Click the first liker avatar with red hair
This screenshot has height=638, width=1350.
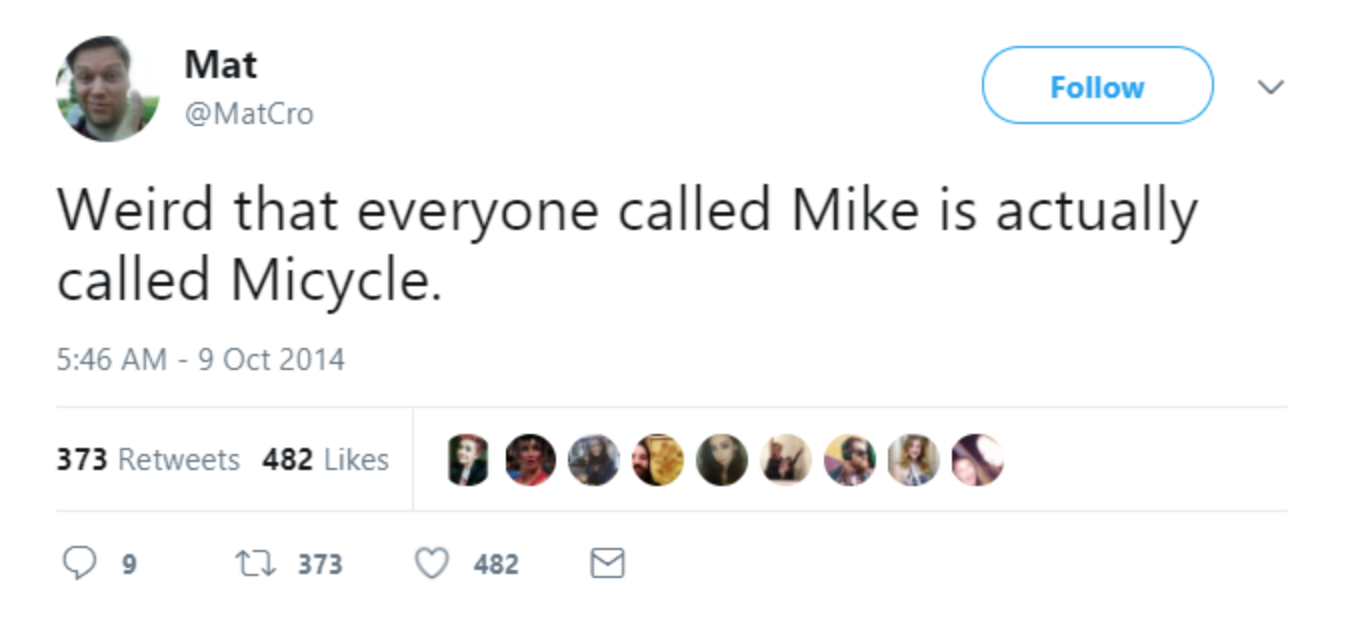467,460
